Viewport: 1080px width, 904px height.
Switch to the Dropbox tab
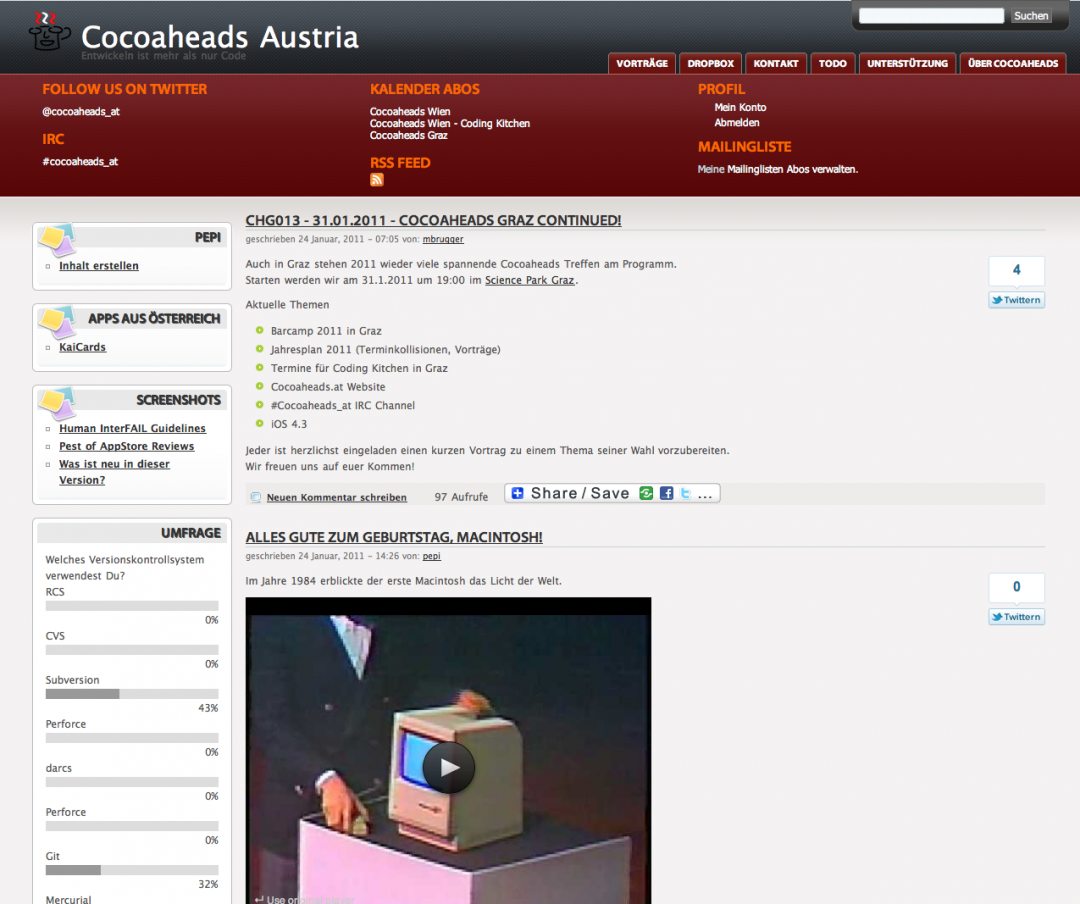pyautogui.click(x=710, y=63)
